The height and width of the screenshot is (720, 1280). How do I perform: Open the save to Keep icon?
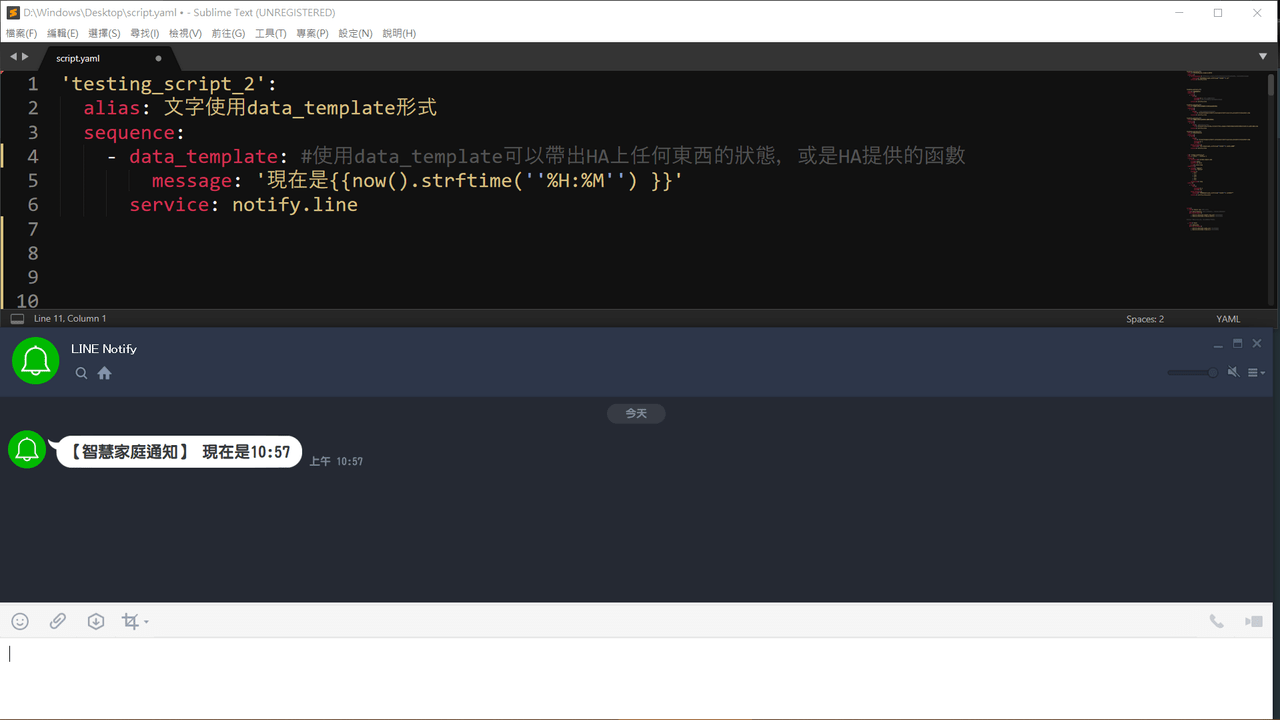[96, 621]
